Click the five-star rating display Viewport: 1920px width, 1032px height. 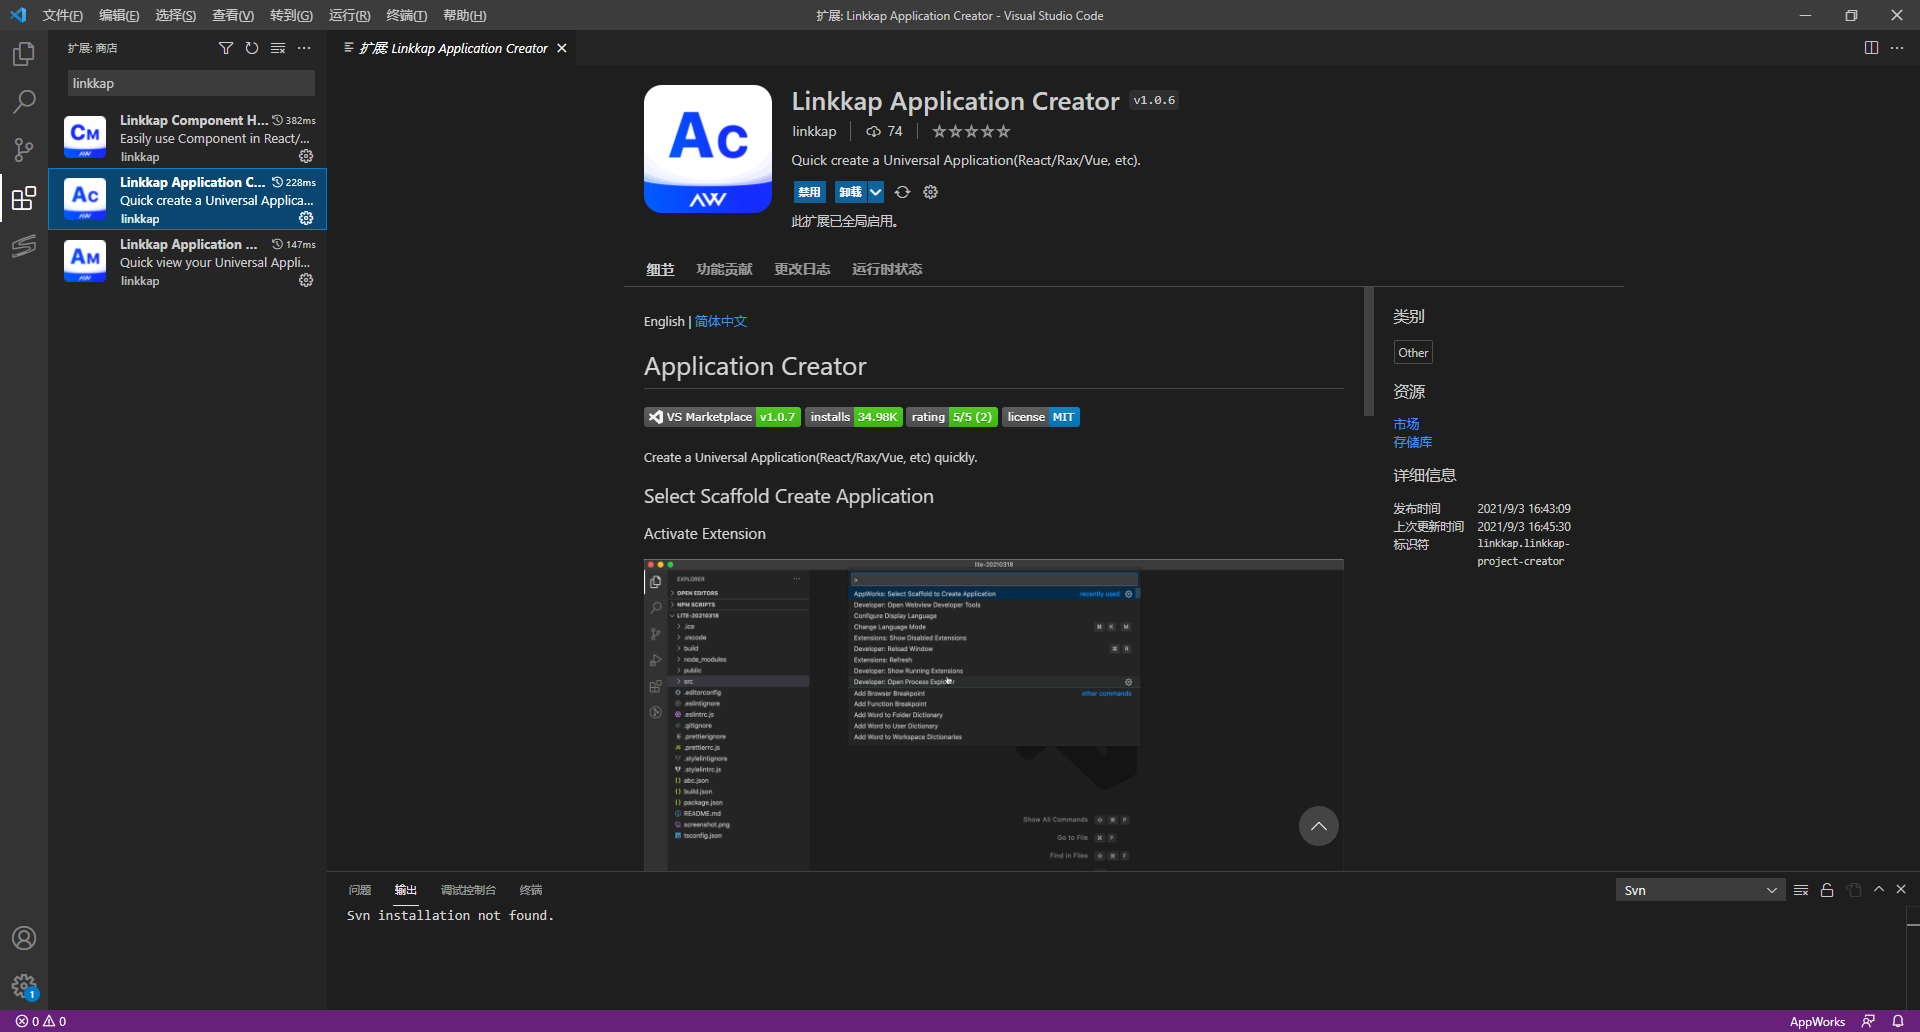coord(971,131)
